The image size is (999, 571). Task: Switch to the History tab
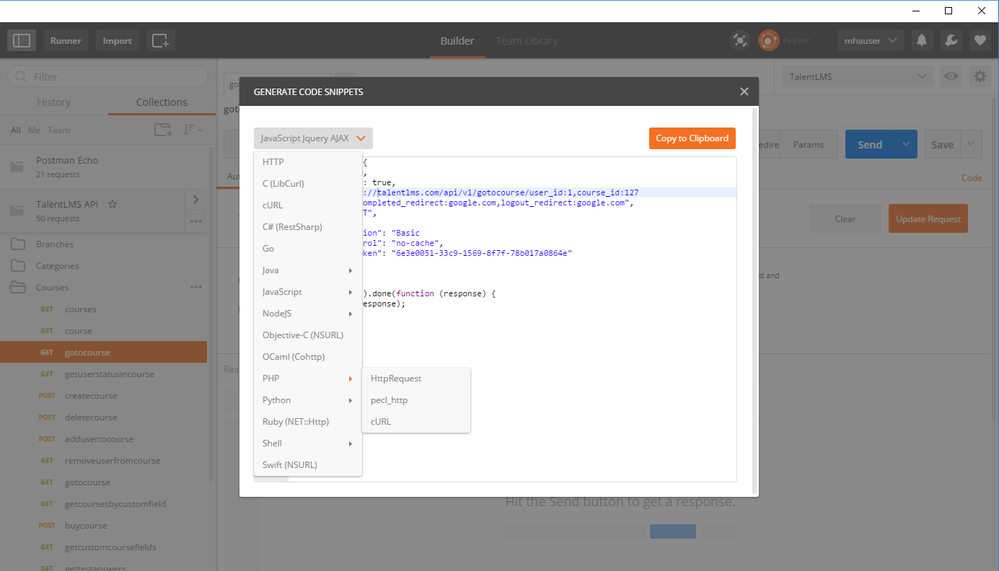tap(54, 102)
